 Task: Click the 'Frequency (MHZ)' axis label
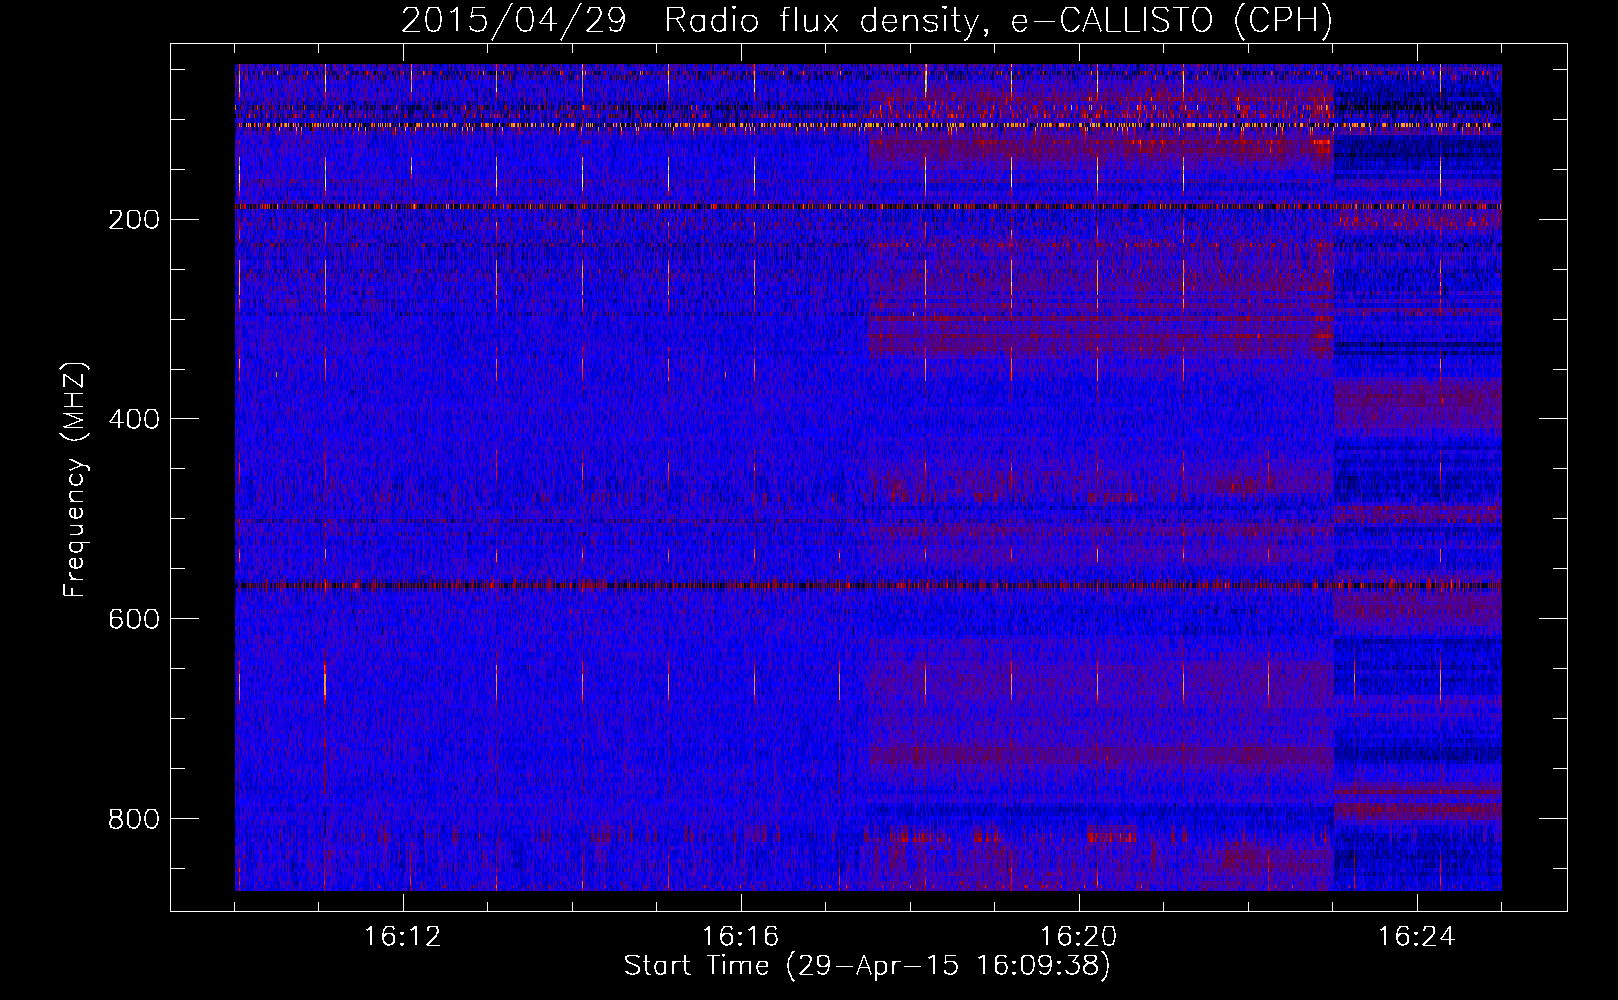tap(75, 478)
